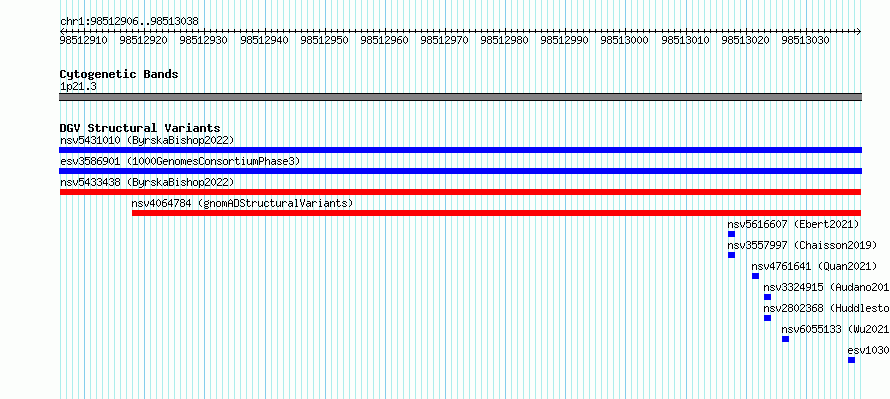890x399 pixels.
Task: Open nsv4064784 (gnomADStructuralVariants) label
Action: (242, 203)
